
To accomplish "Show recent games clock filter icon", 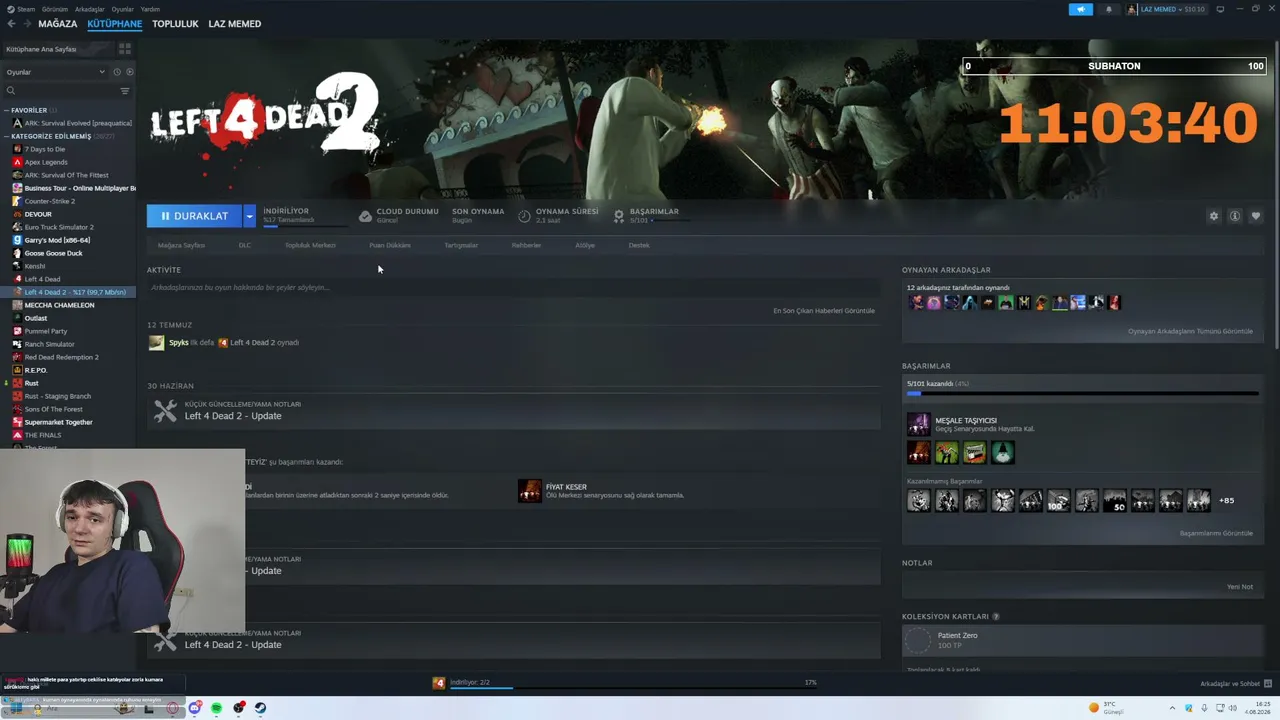I will (117, 72).
